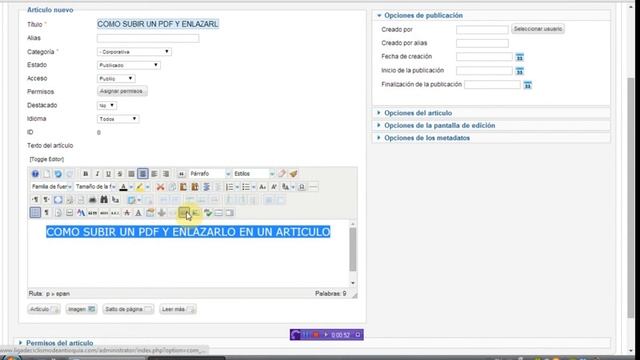Click the Print icon
Screen dimensions: 640x360
click(92, 200)
